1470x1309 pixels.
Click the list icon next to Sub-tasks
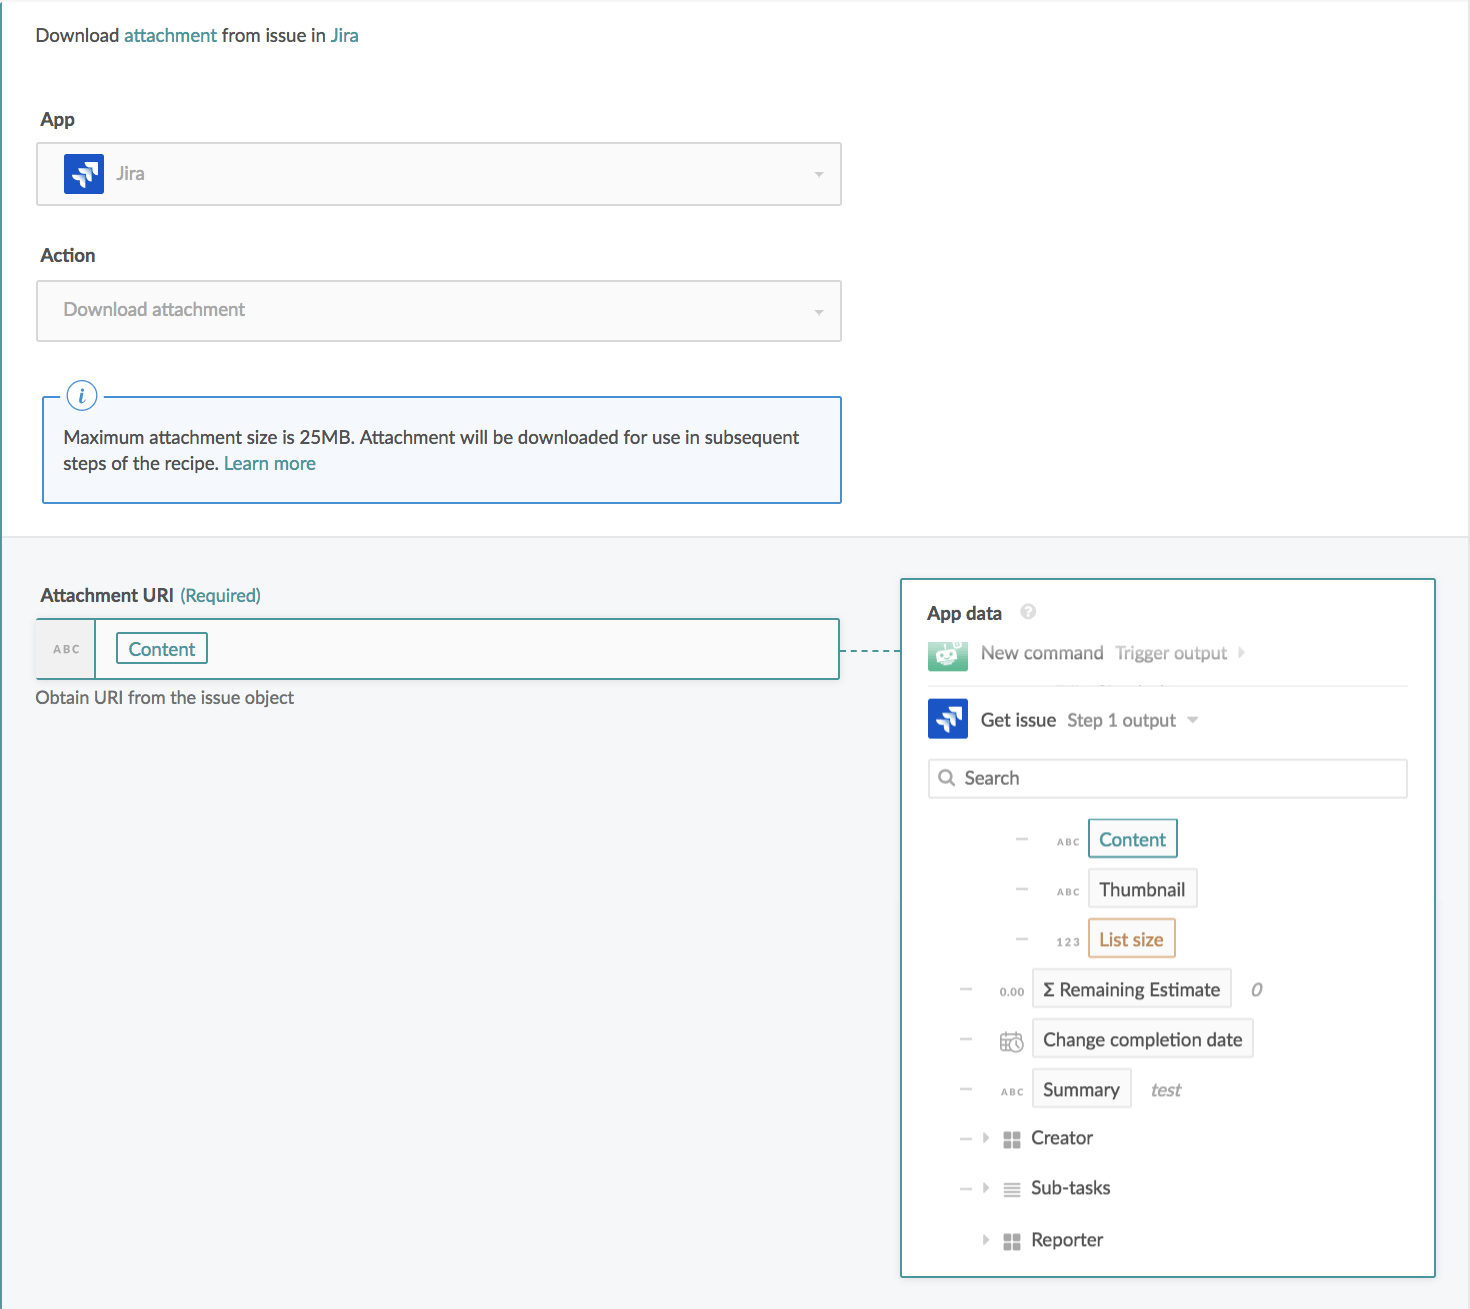pos(1011,1189)
